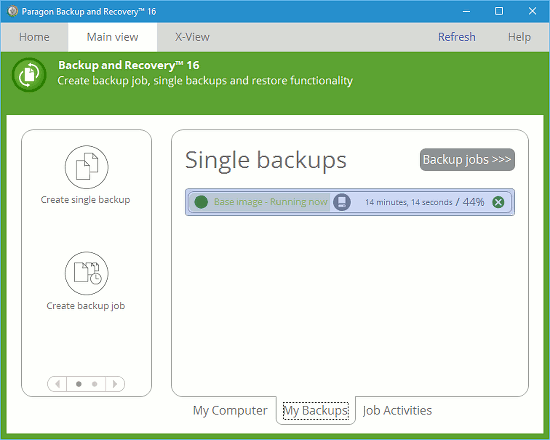Viewport: 550px width, 440px height.
Task: Open the Job Activities tab
Action: 397,411
